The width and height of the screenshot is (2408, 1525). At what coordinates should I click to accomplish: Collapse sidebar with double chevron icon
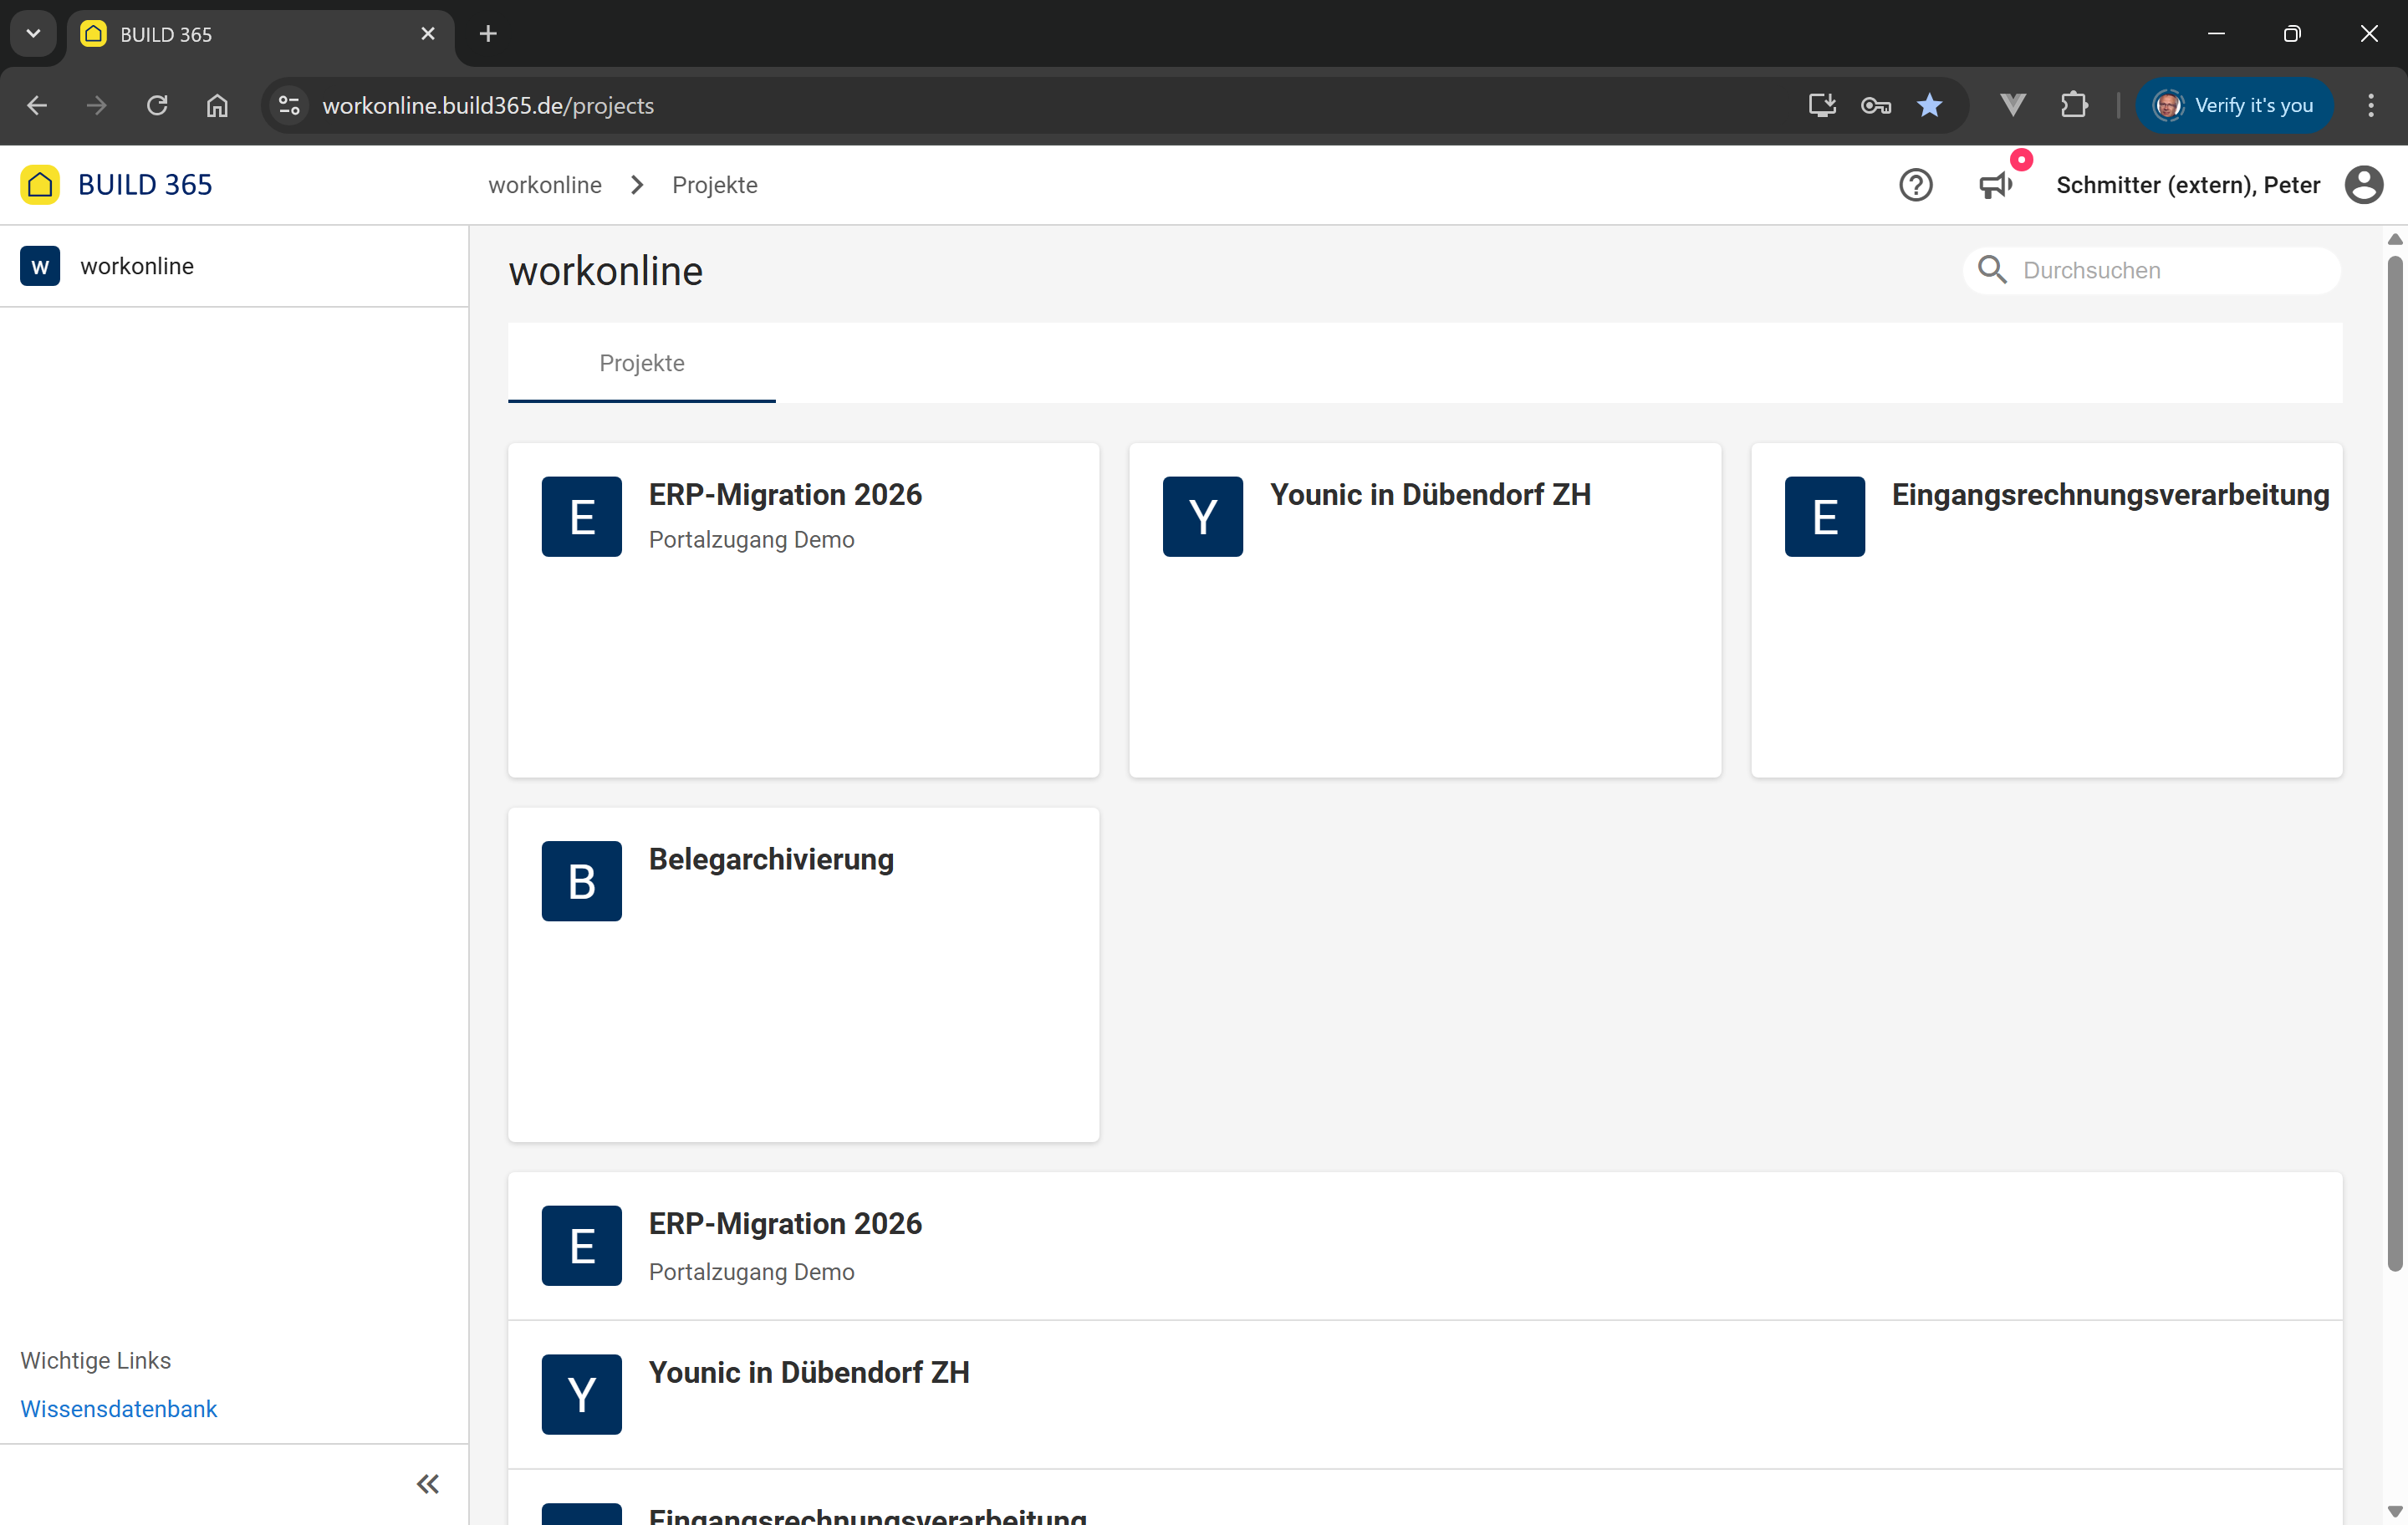[x=427, y=1483]
